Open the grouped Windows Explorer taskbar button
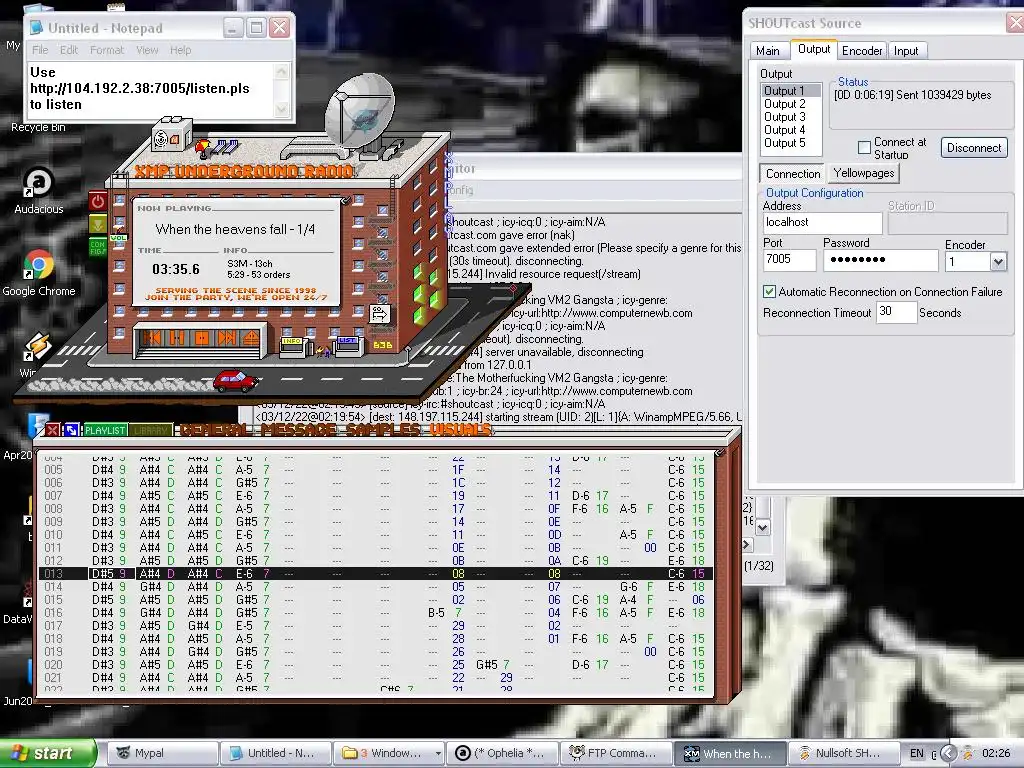 (391, 754)
